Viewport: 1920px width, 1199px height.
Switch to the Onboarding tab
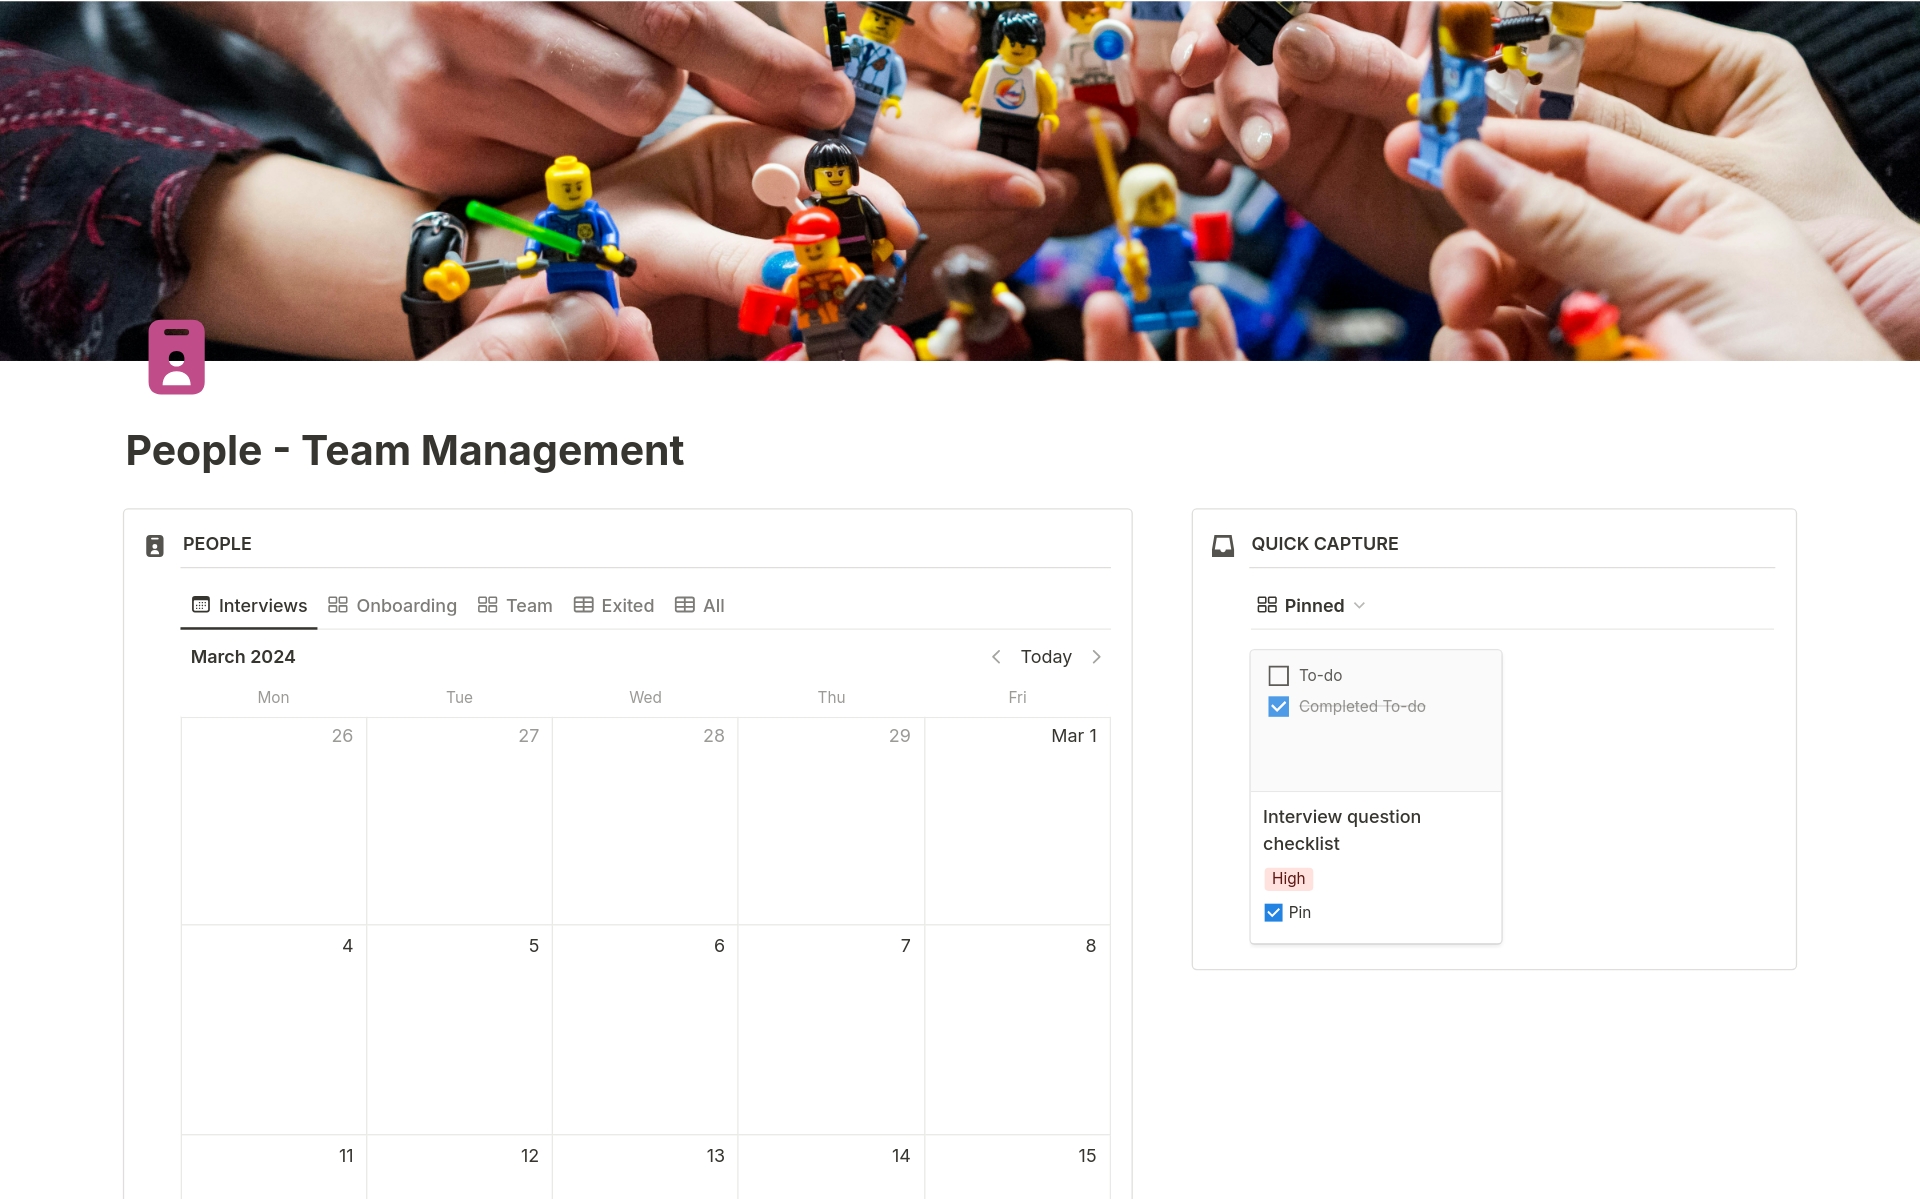click(x=392, y=605)
